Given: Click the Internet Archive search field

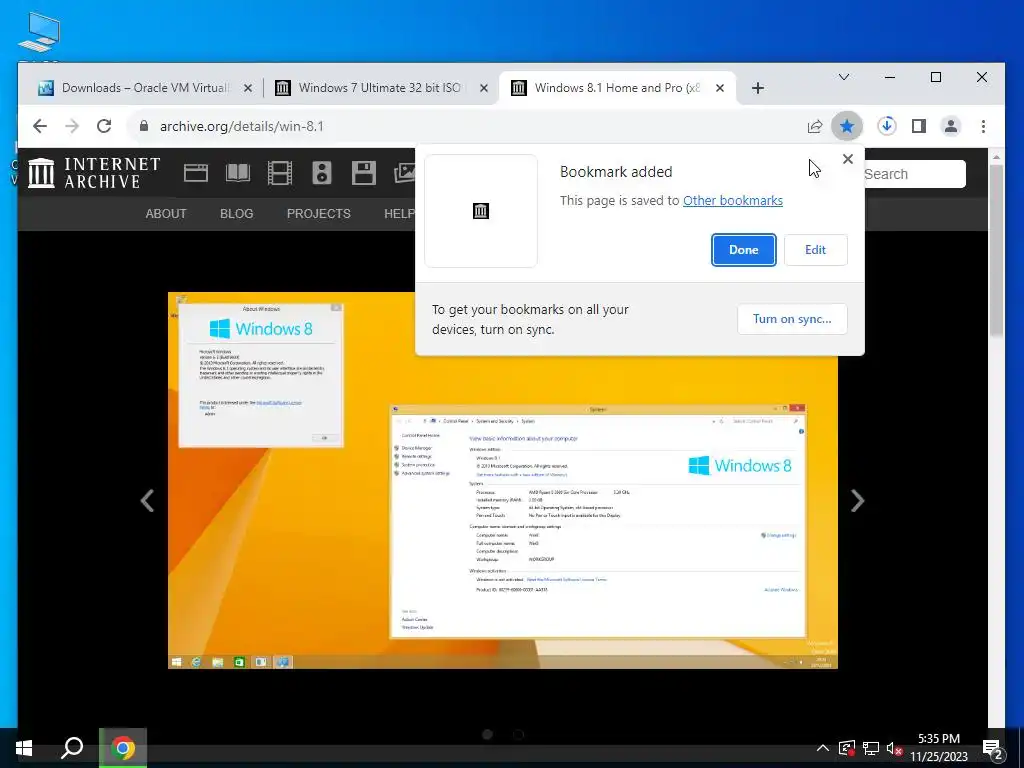Looking at the screenshot, I should pyautogui.click(x=913, y=174).
